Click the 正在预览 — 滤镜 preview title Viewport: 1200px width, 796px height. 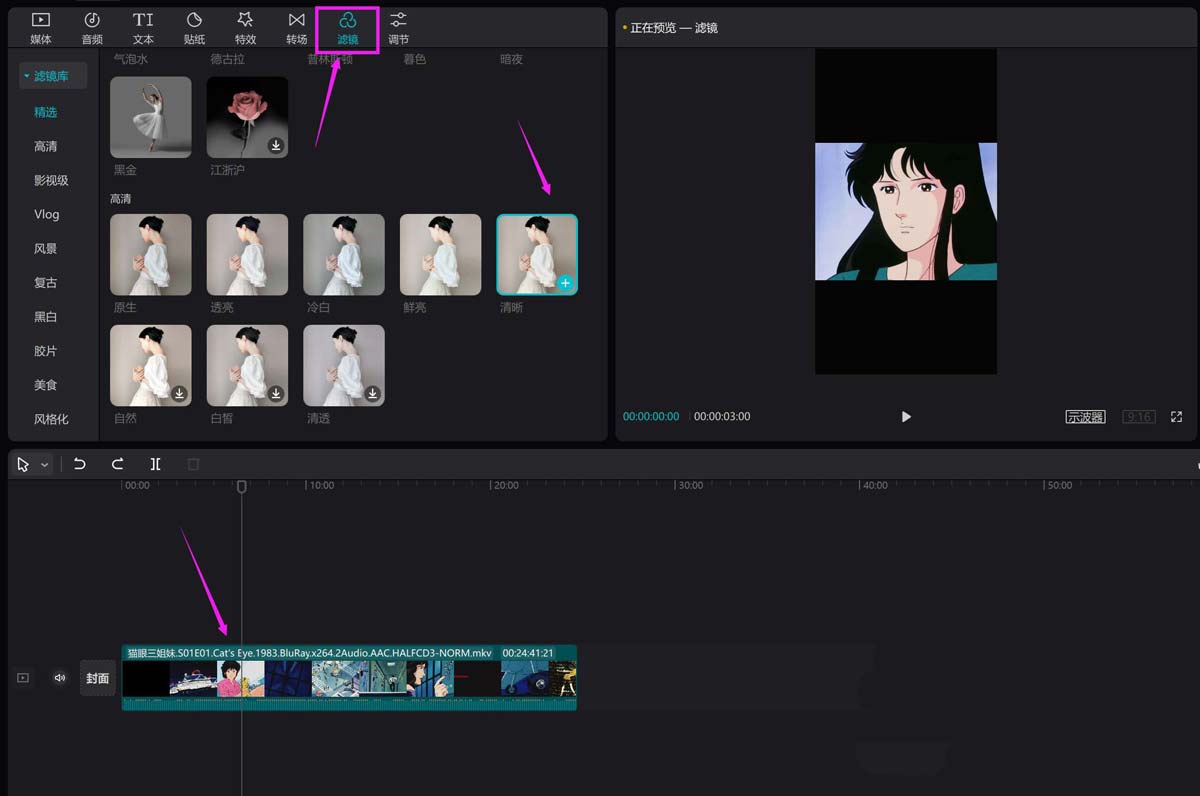point(674,28)
